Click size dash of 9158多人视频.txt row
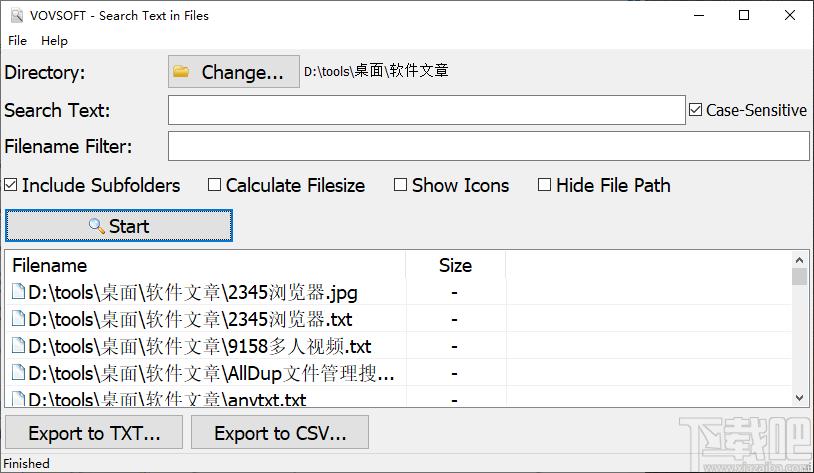This screenshot has width=814, height=473. click(x=454, y=347)
